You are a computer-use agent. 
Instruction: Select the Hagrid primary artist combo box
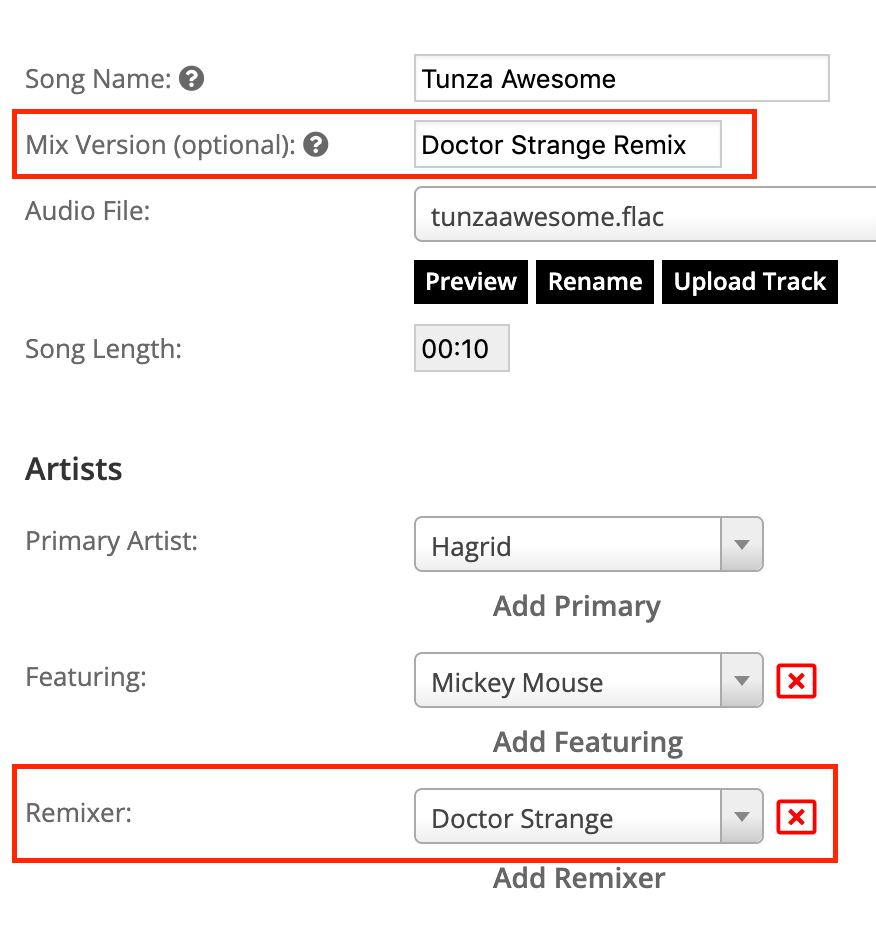point(588,544)
